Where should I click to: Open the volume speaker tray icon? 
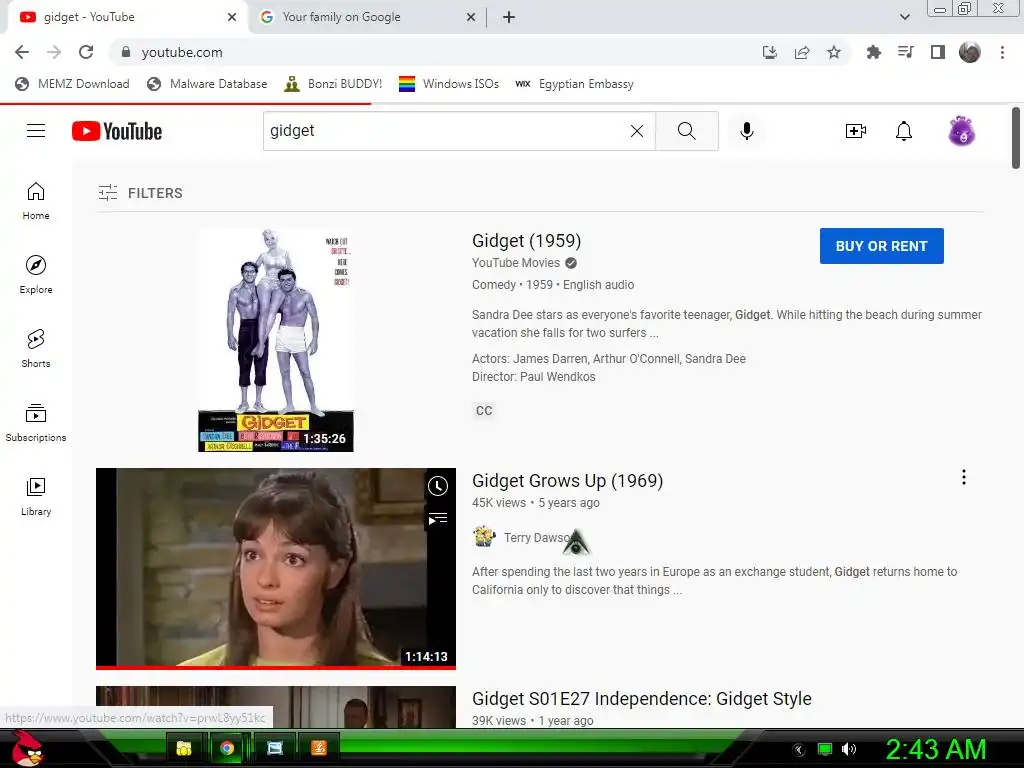[849, 749]
